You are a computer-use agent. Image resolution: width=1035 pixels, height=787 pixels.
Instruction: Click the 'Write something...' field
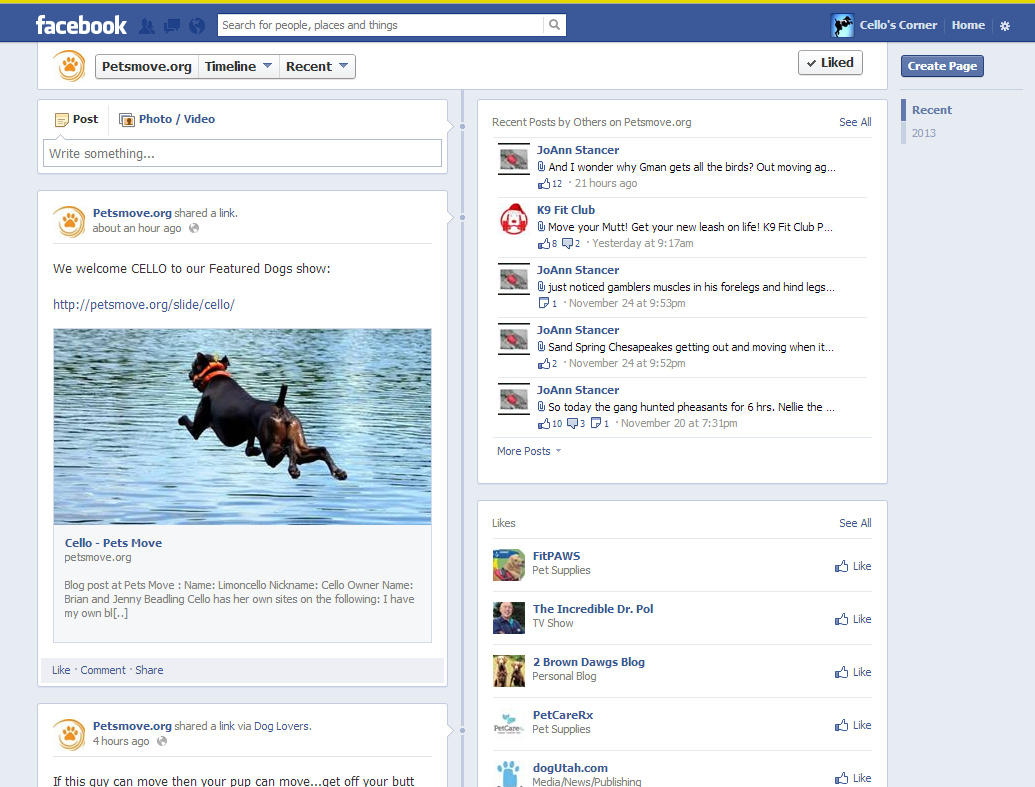coord(242,153)
